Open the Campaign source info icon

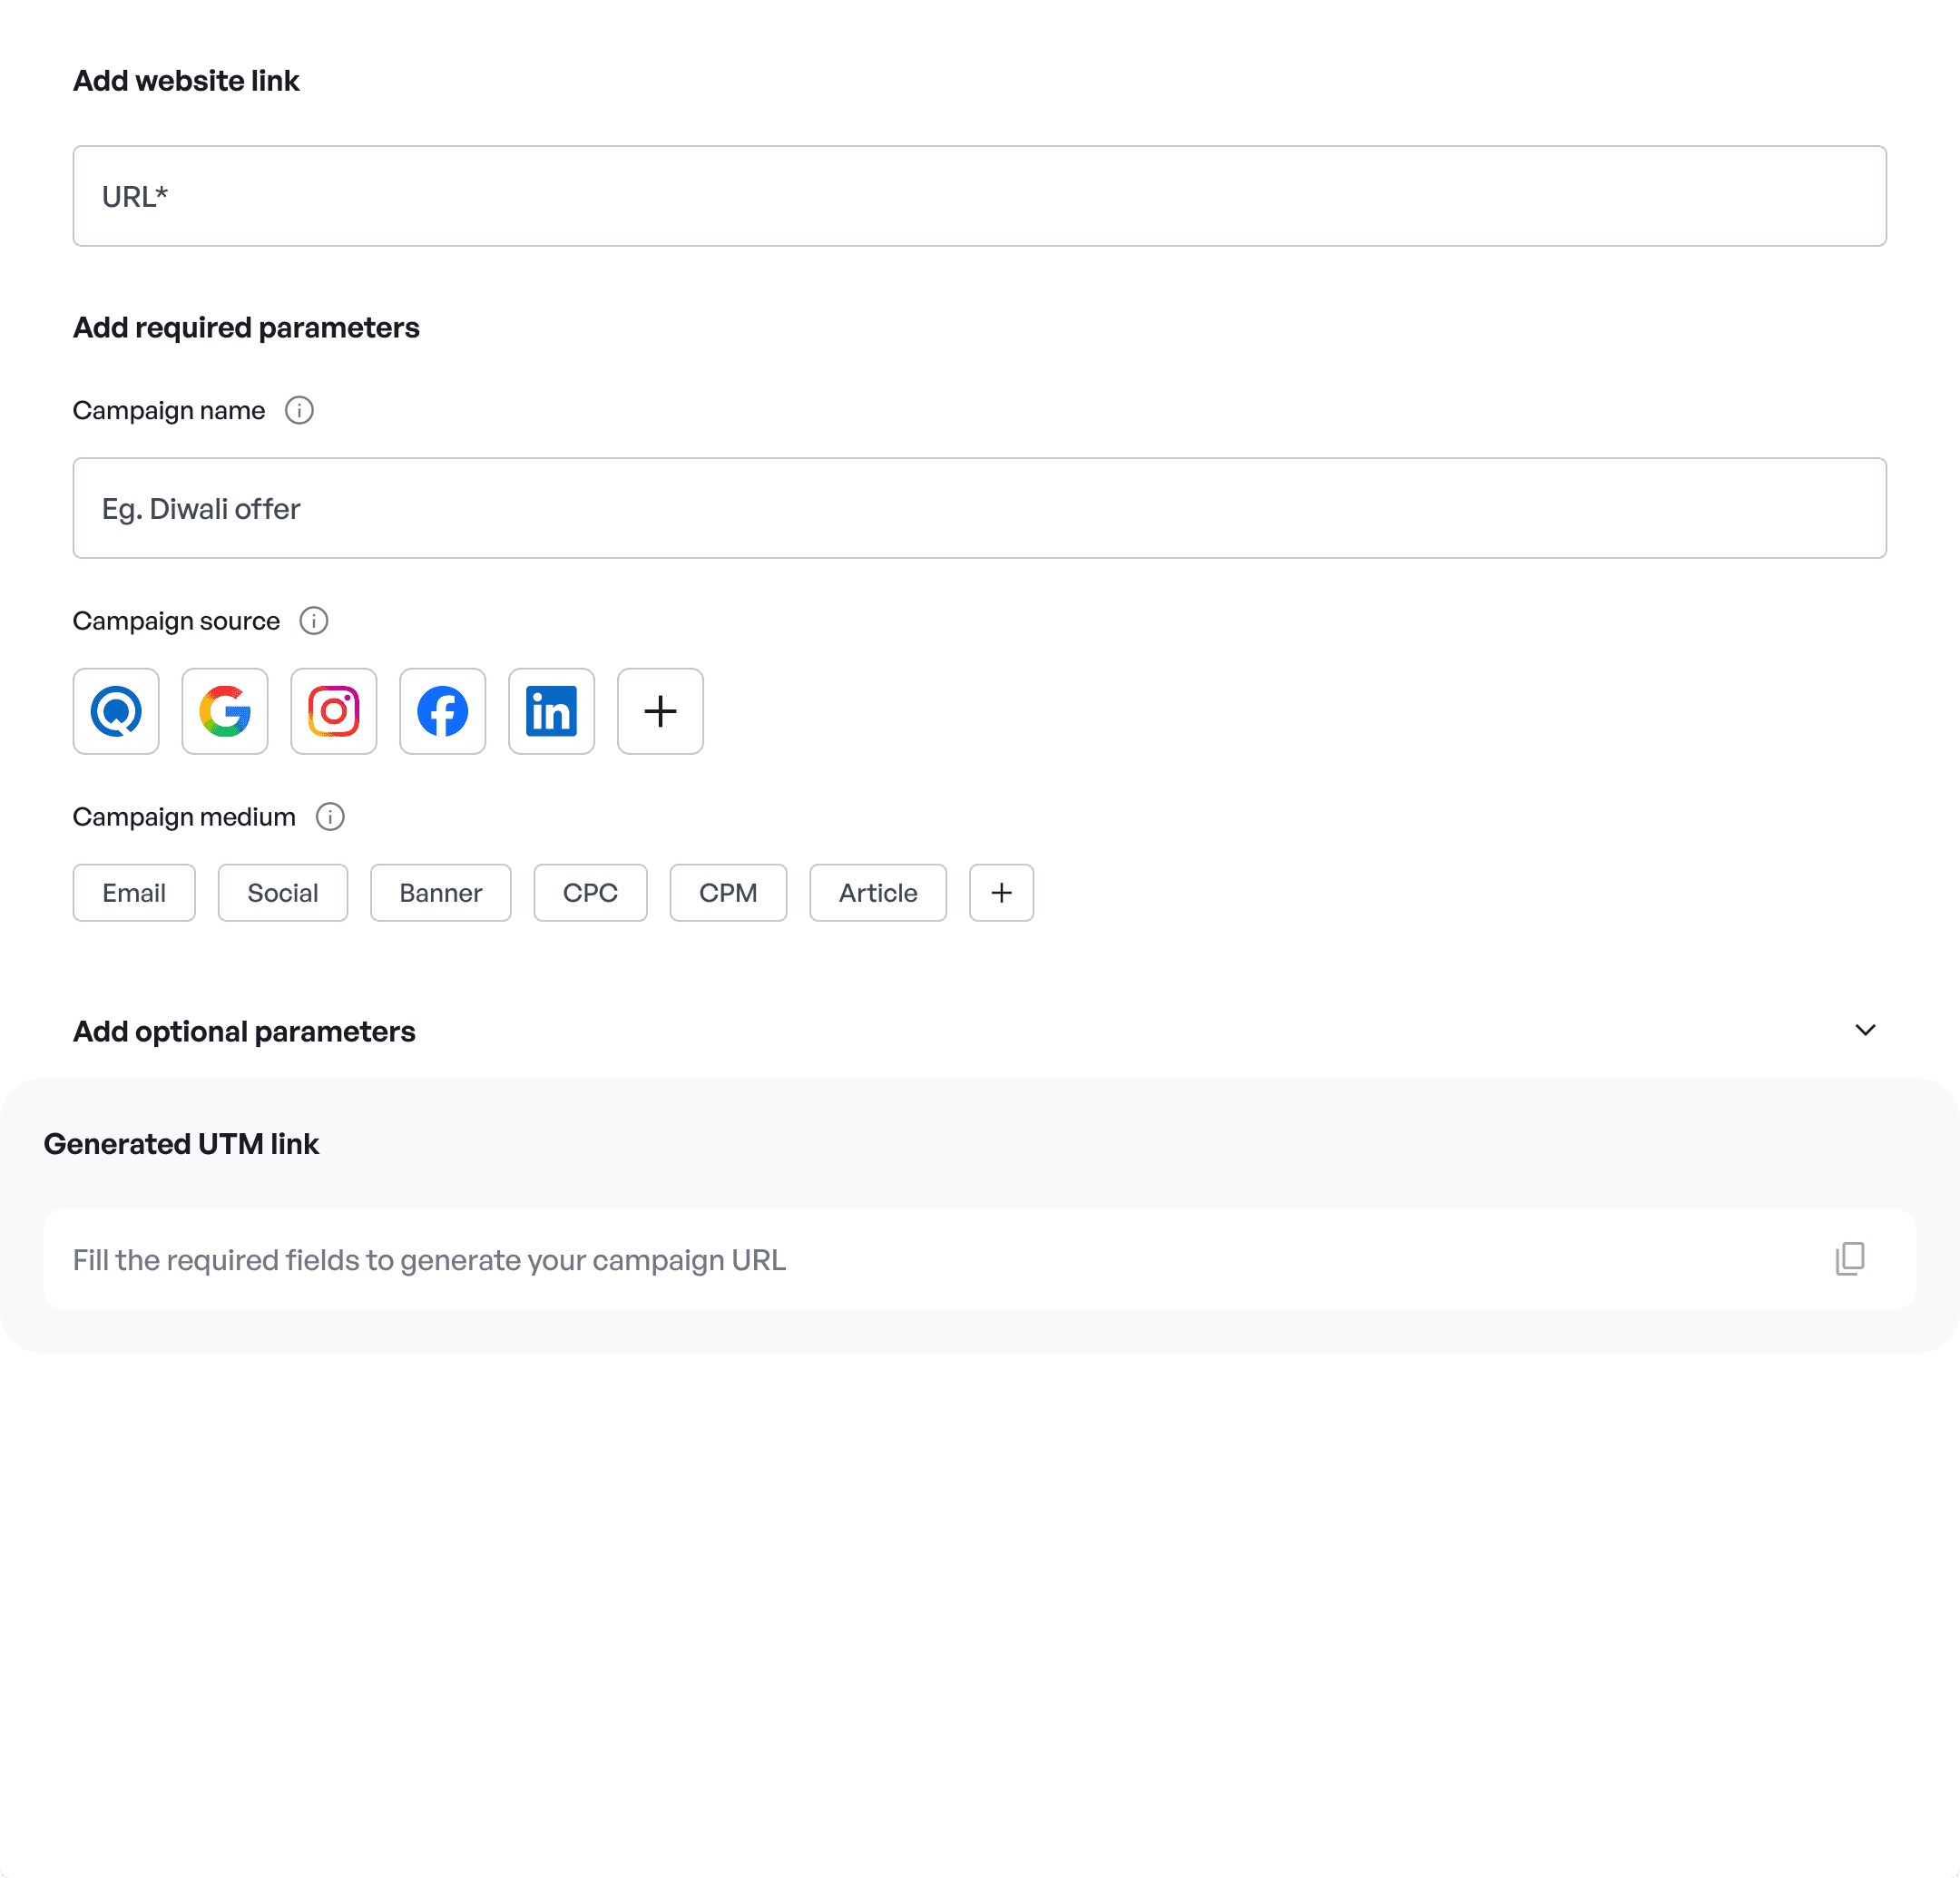[314, 621]
